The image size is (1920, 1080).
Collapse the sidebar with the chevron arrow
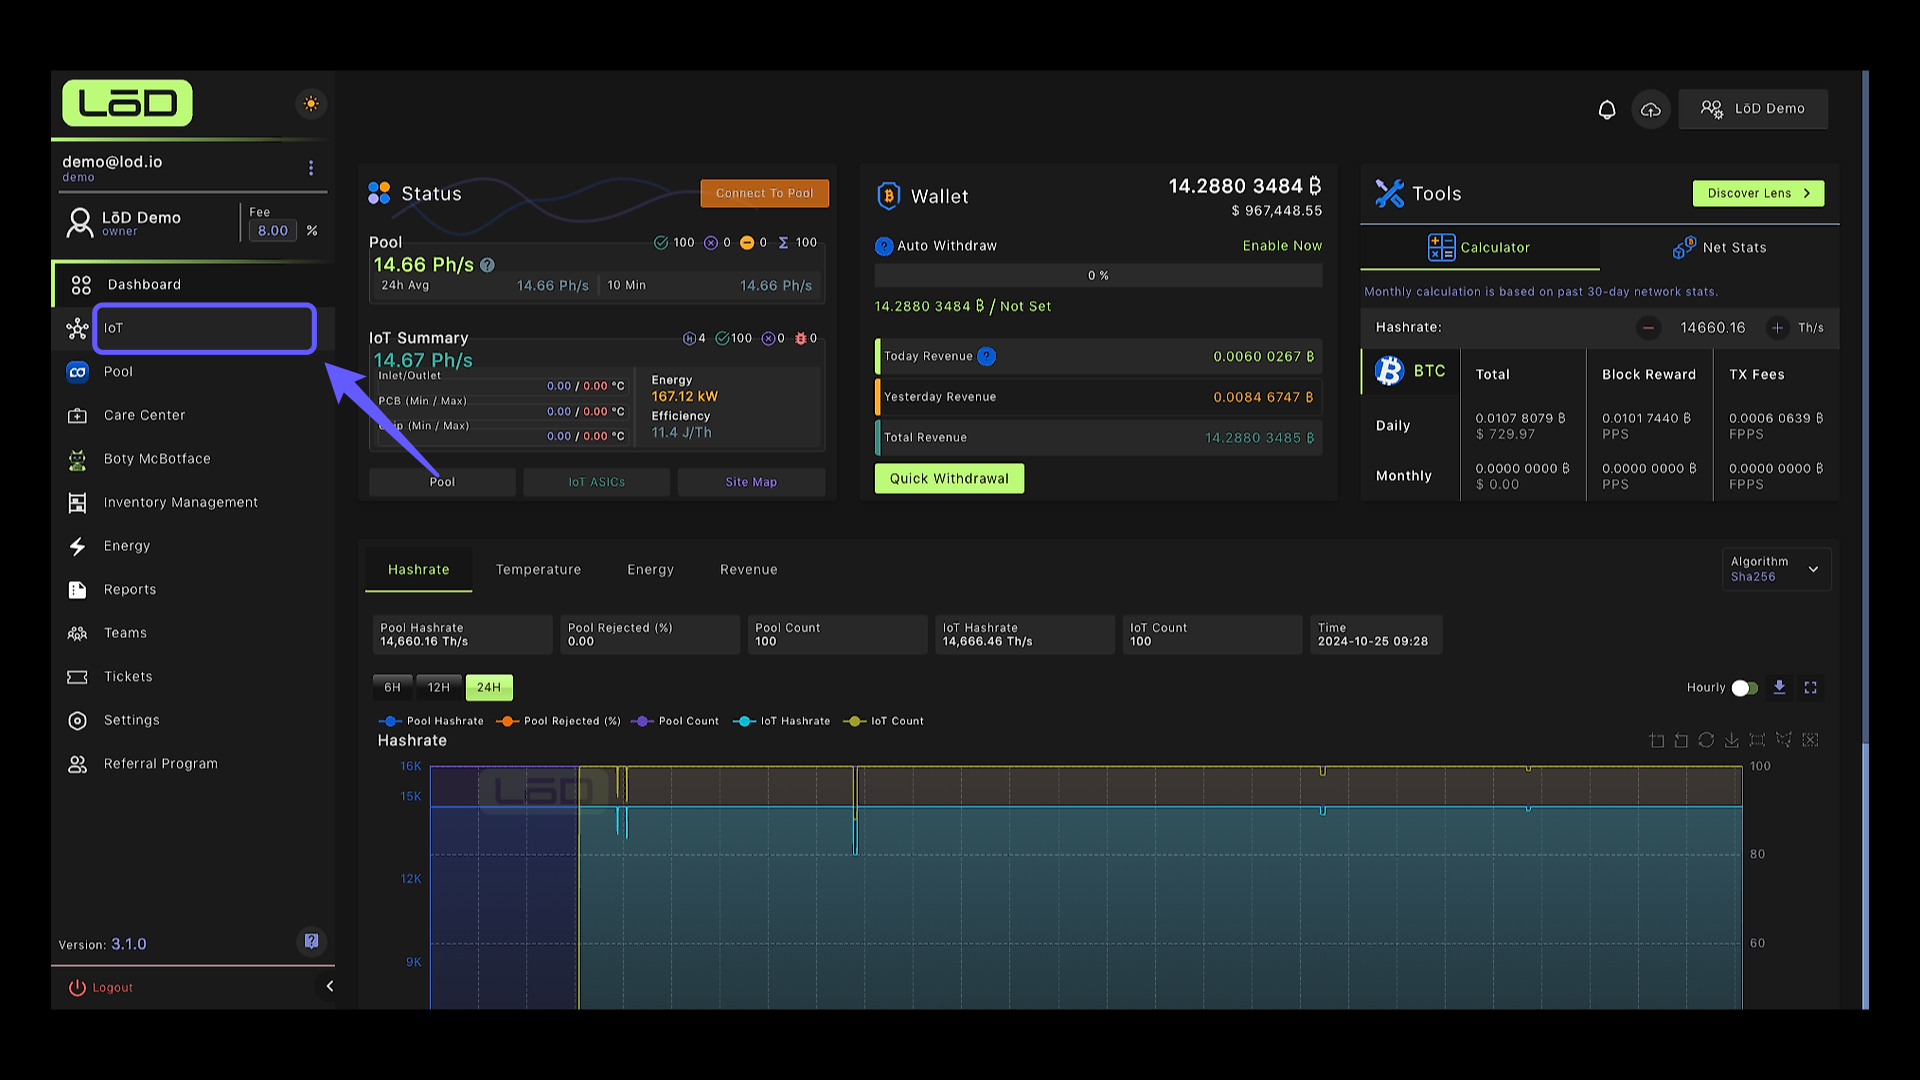click(329, 987)
